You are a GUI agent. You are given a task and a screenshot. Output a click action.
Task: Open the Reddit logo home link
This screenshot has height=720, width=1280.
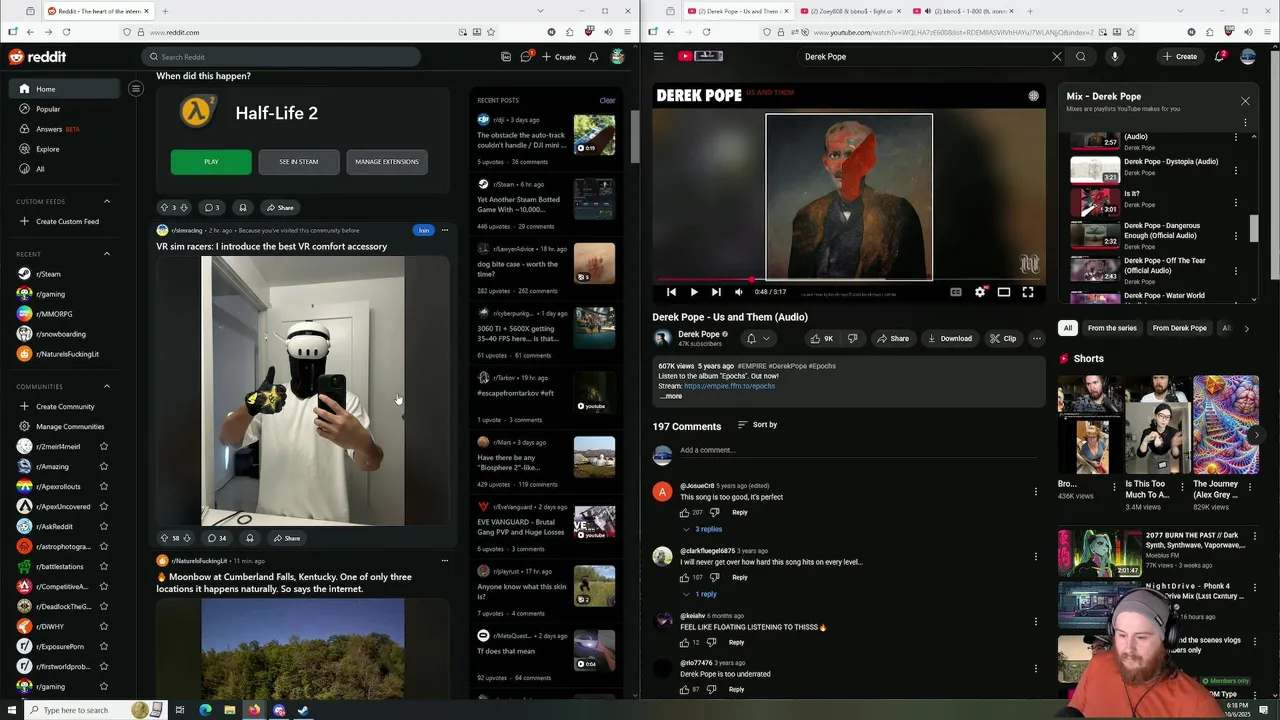[x=37, y=57]
